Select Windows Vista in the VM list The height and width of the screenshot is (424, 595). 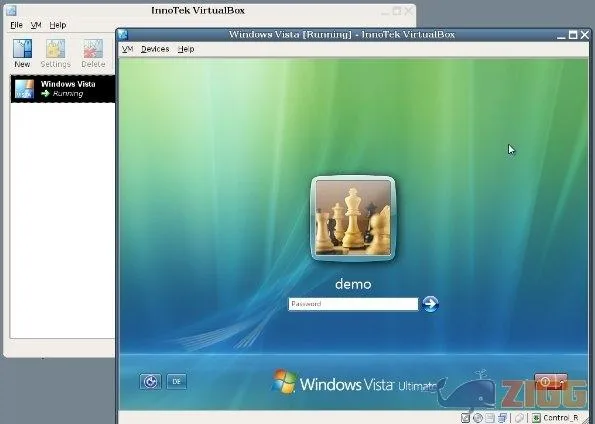[63, 89]
